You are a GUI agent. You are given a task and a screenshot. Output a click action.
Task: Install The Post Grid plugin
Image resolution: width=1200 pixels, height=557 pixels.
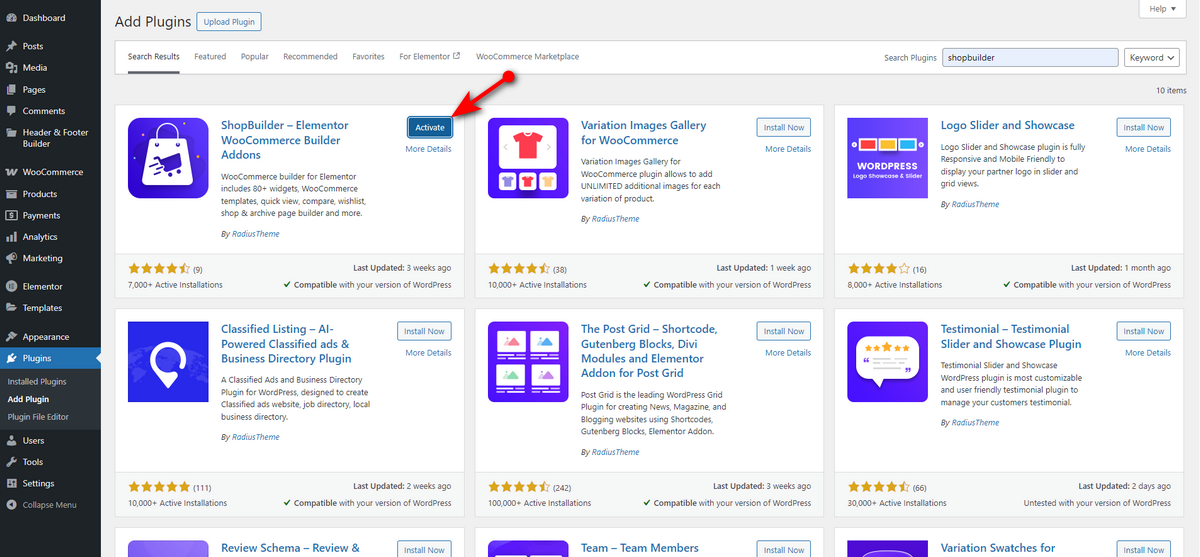784,331
